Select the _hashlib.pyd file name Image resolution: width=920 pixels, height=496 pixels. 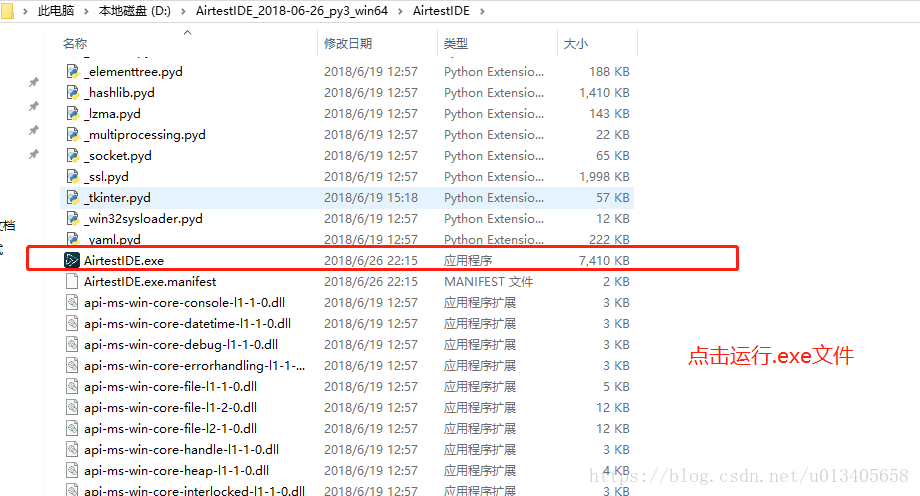[x=120, y=93]
